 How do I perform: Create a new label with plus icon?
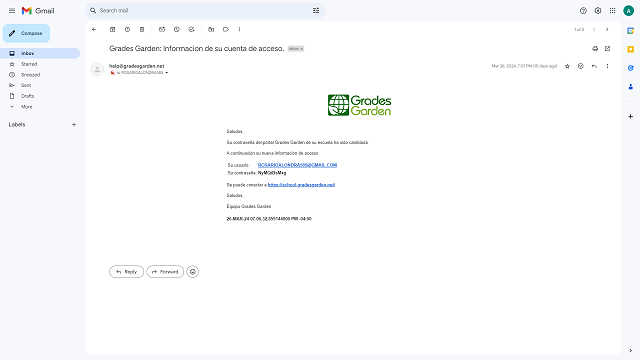coord(74,124)
